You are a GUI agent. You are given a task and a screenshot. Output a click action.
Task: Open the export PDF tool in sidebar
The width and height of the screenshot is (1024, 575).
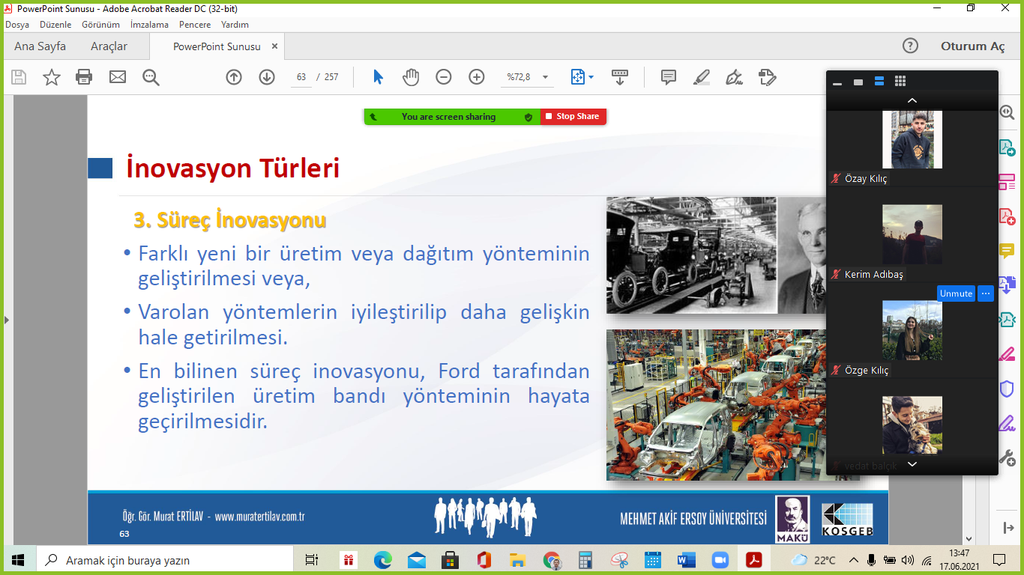(1007, 148)
